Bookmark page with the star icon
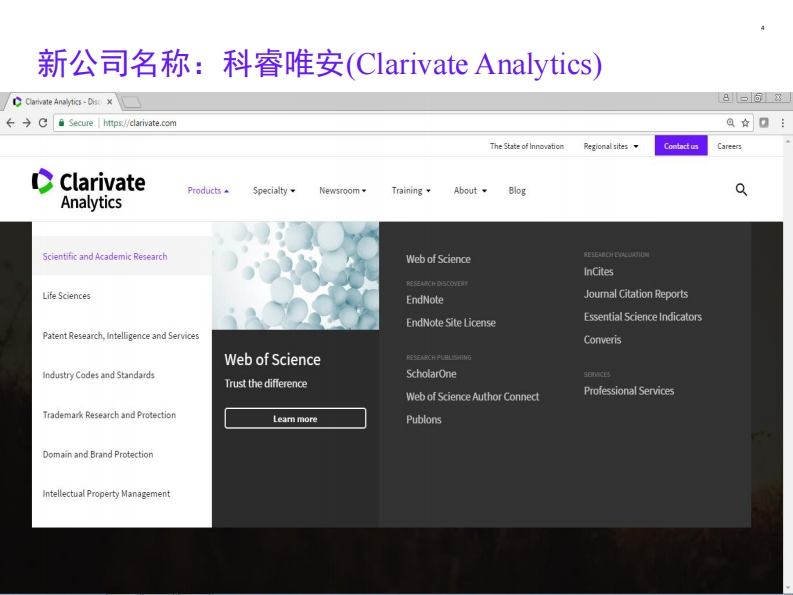Screen dimensions: 793x595 point(745,123)
